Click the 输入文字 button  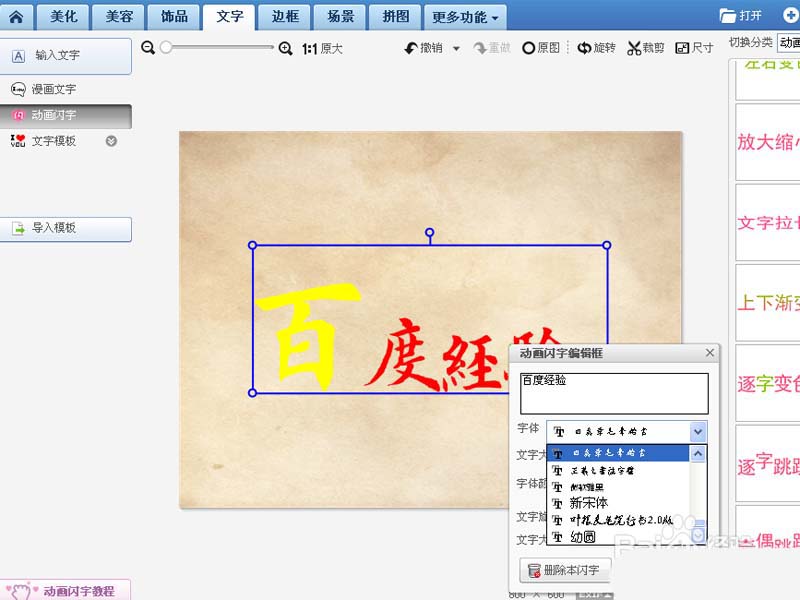(x=65, y=56)
